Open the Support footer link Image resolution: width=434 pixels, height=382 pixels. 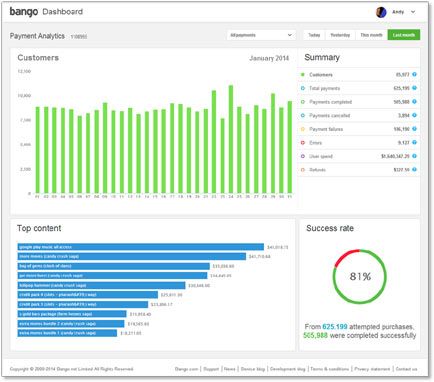pyautogui.click(x=211, y=369)
